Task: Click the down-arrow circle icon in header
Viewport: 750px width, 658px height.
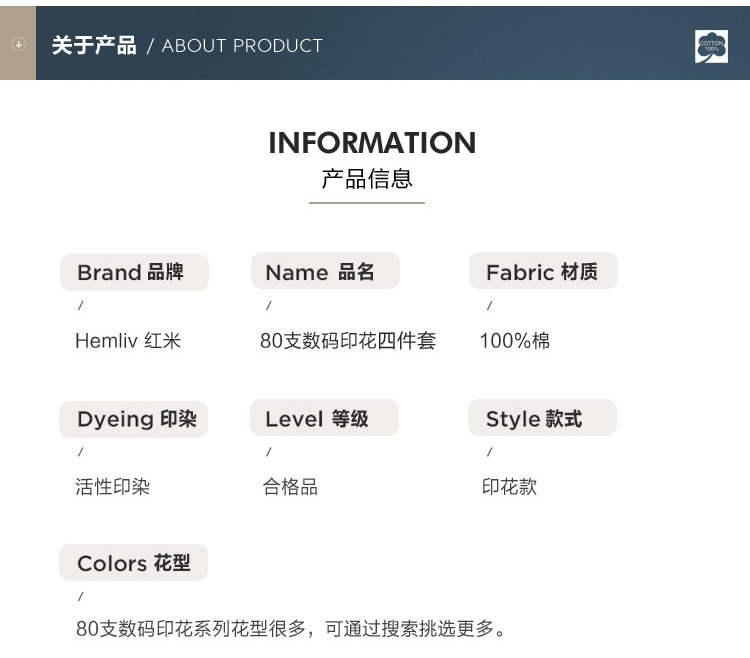Action: pos(19,44)
